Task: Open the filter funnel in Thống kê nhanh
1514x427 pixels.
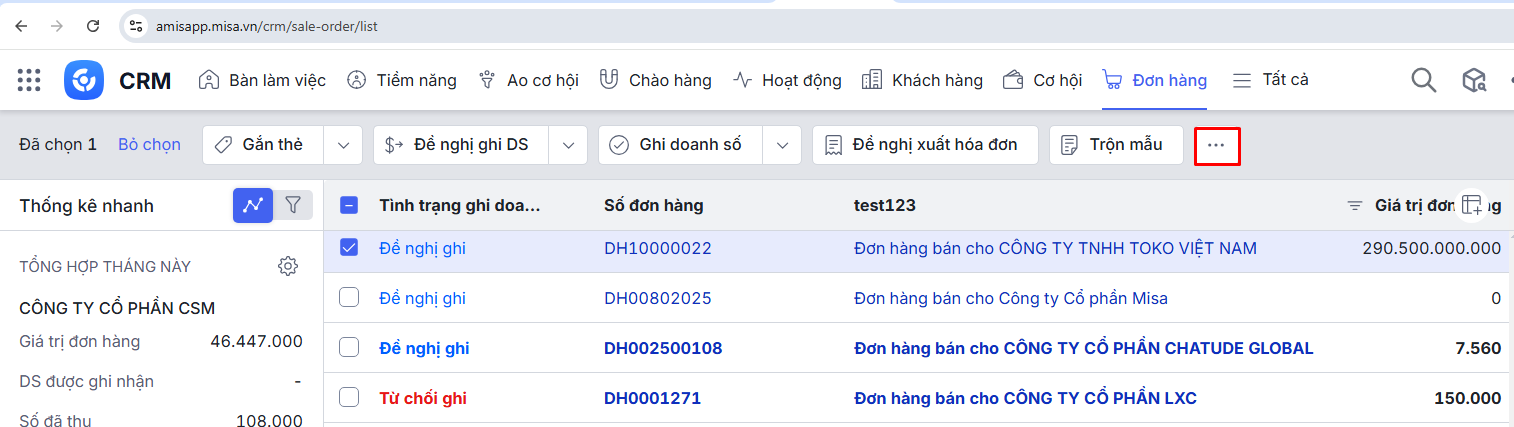Action: (293, 205)
